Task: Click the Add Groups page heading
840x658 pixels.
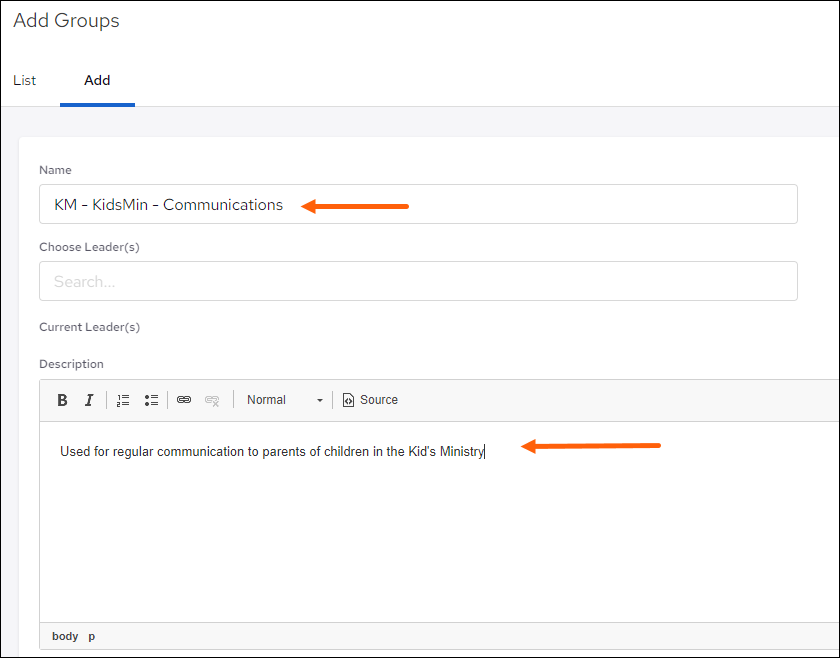Action: 66,21
